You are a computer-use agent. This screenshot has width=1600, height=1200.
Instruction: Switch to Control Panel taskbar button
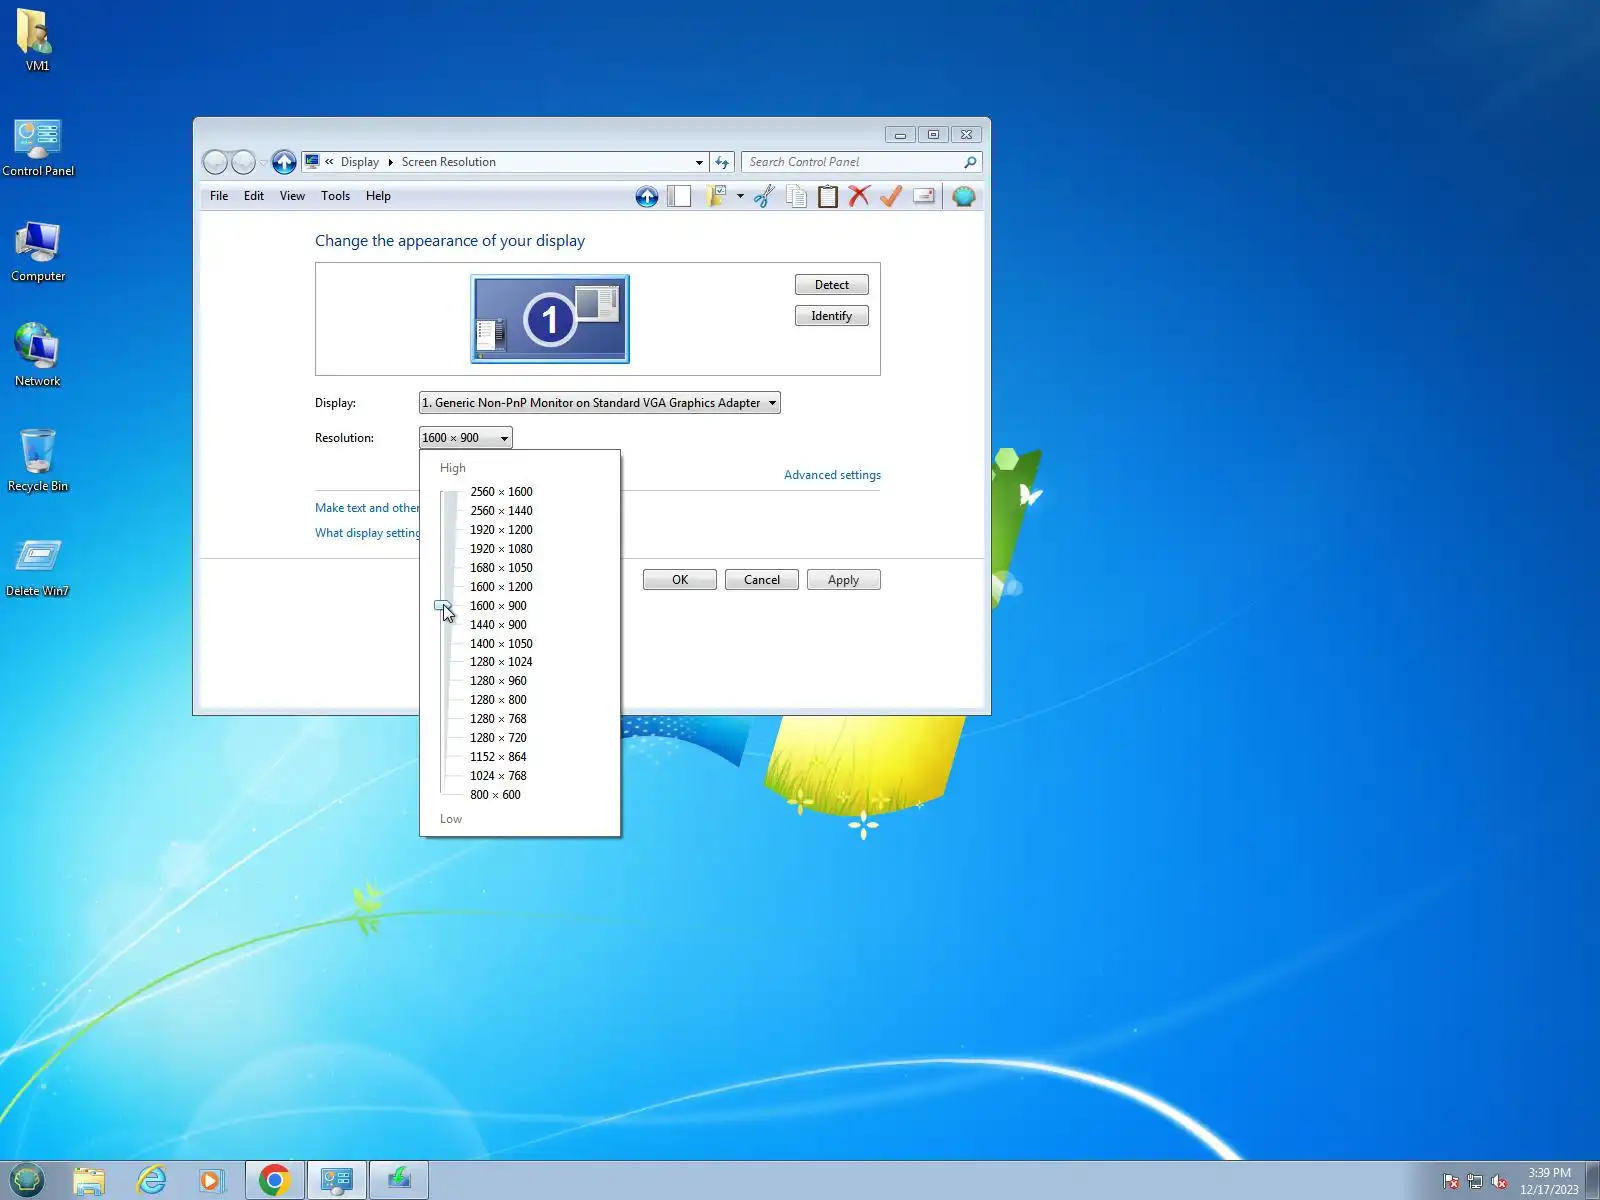[x=337, y=1181]
